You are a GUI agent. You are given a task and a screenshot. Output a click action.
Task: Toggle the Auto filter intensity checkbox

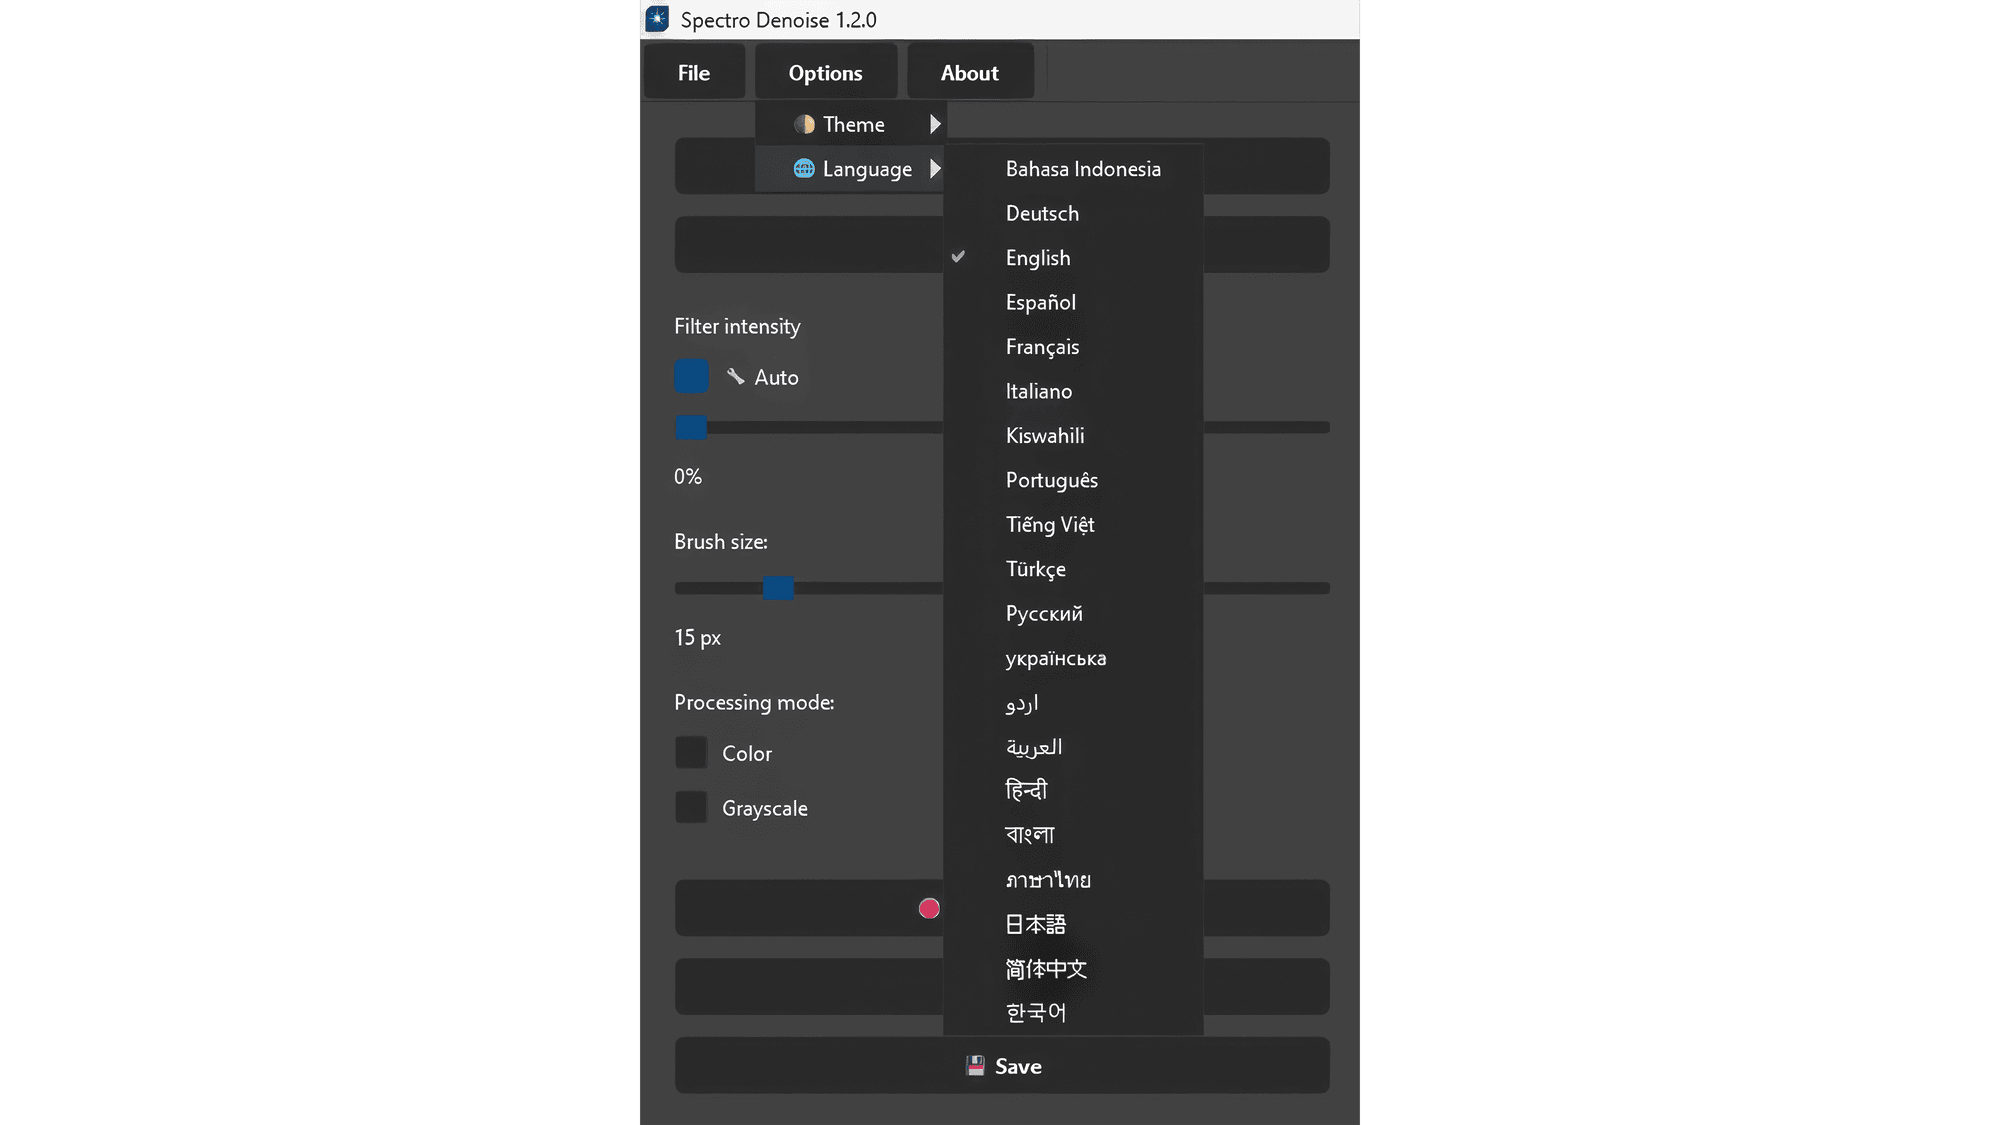click(x=691, y=377)
